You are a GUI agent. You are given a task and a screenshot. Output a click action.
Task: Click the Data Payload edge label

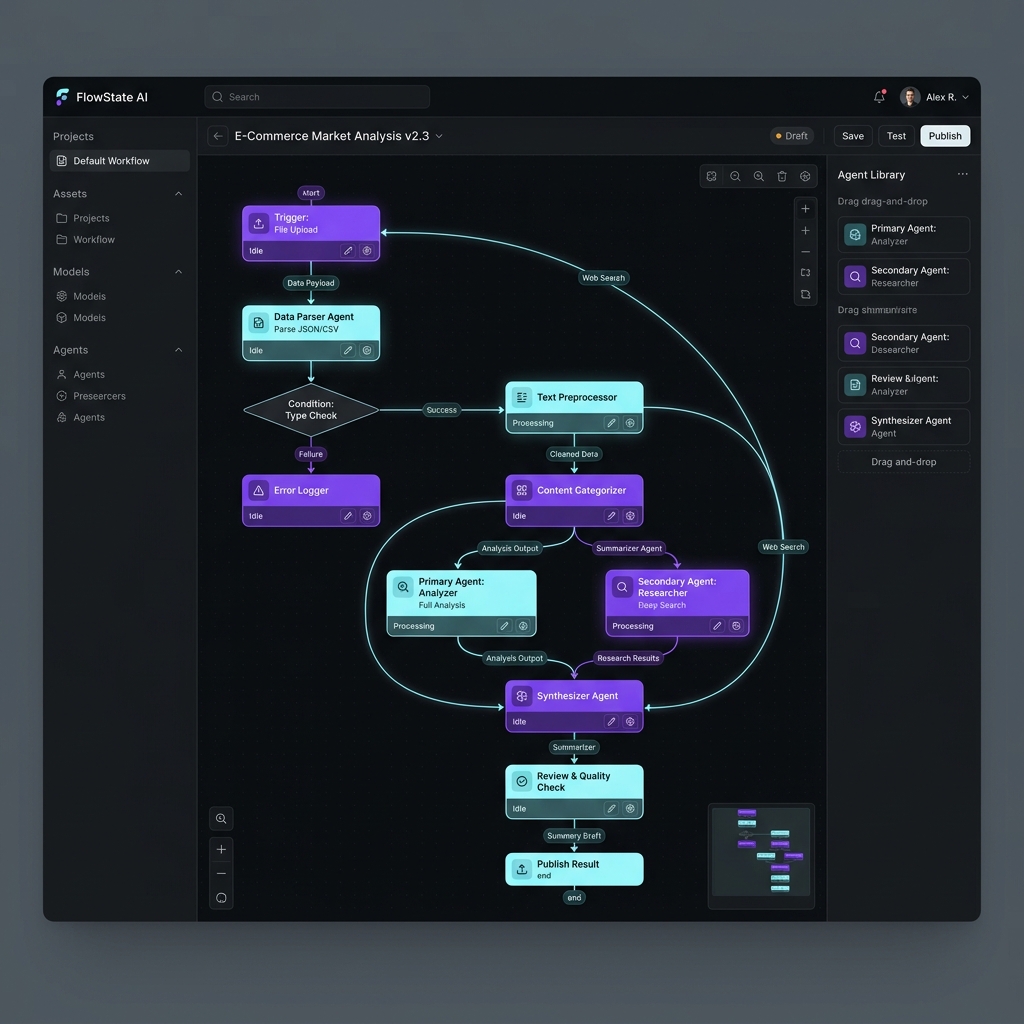(x=311, y=283)
